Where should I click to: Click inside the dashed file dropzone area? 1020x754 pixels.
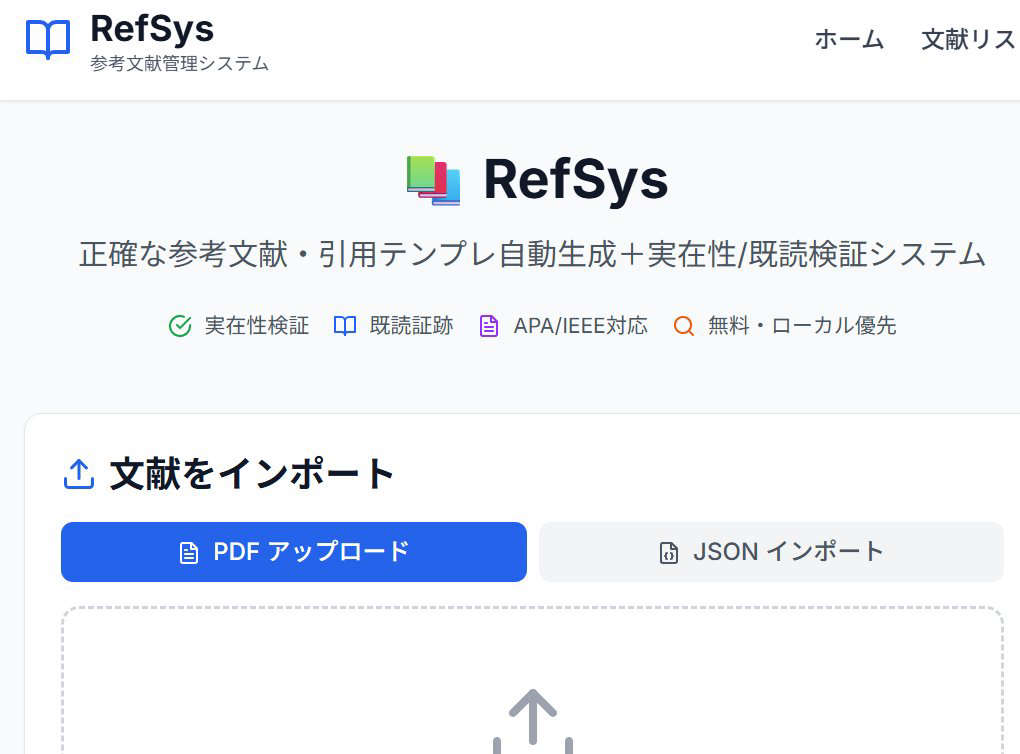tap(531, 680)
